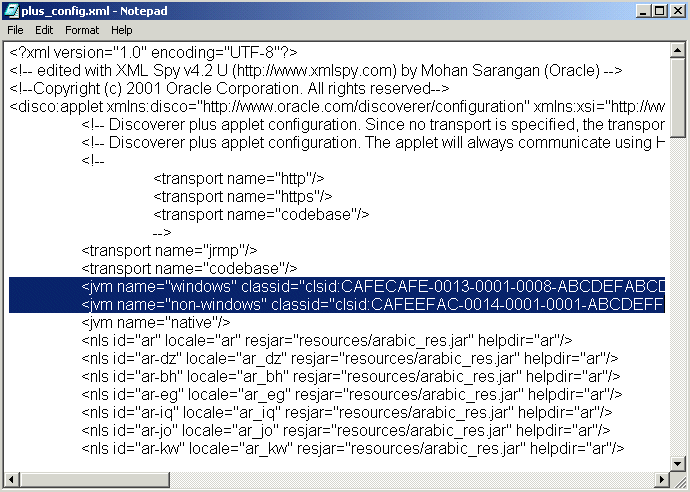690x492 pixels.
Task: Click the horizontal scrollbar thumb
Action: coord(95,479)
